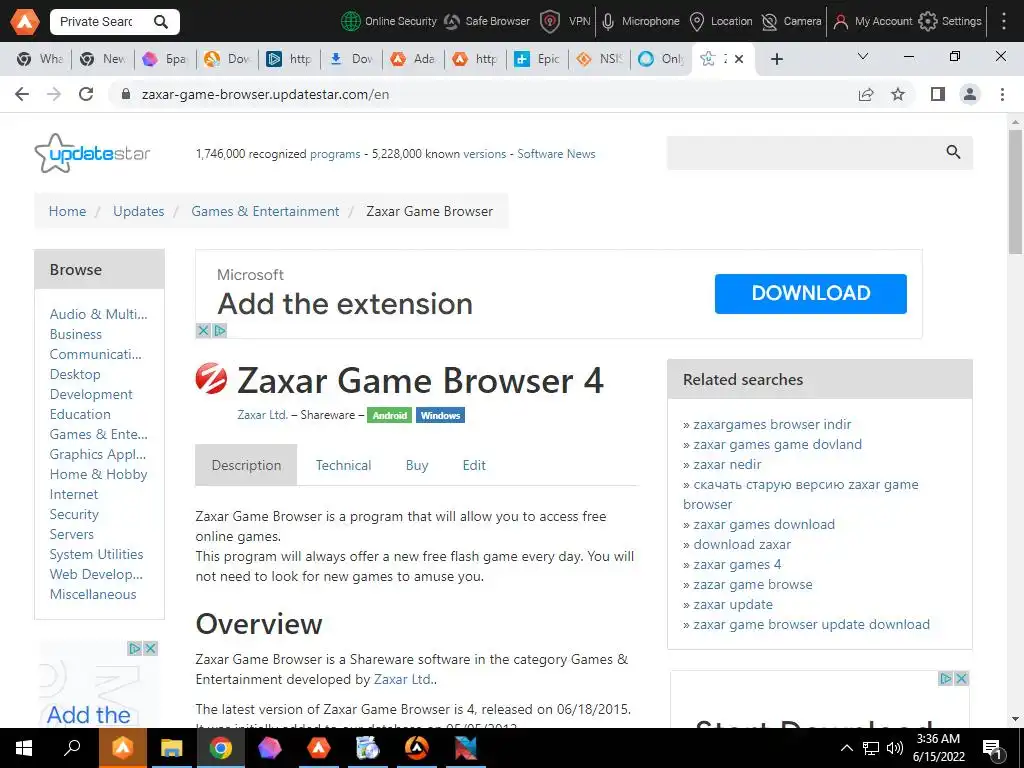This screenshot has height=768, width=1024.
Task: Reload the current page
Action: point(86,94)
